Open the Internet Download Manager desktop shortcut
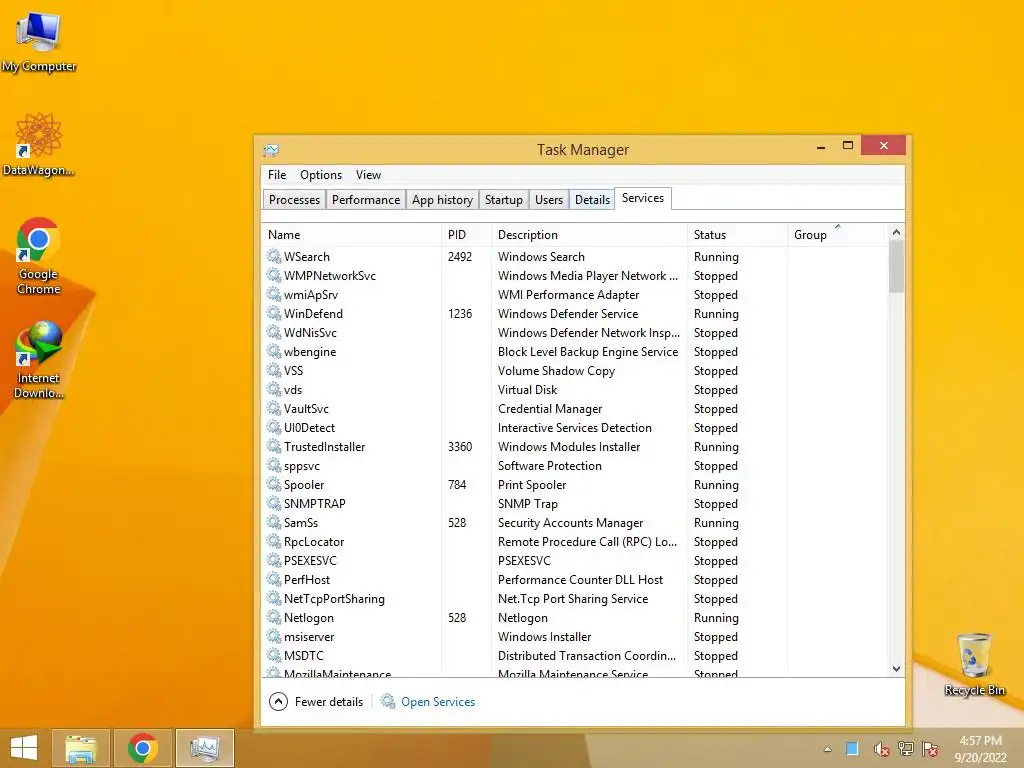 [x=39, y=359]
